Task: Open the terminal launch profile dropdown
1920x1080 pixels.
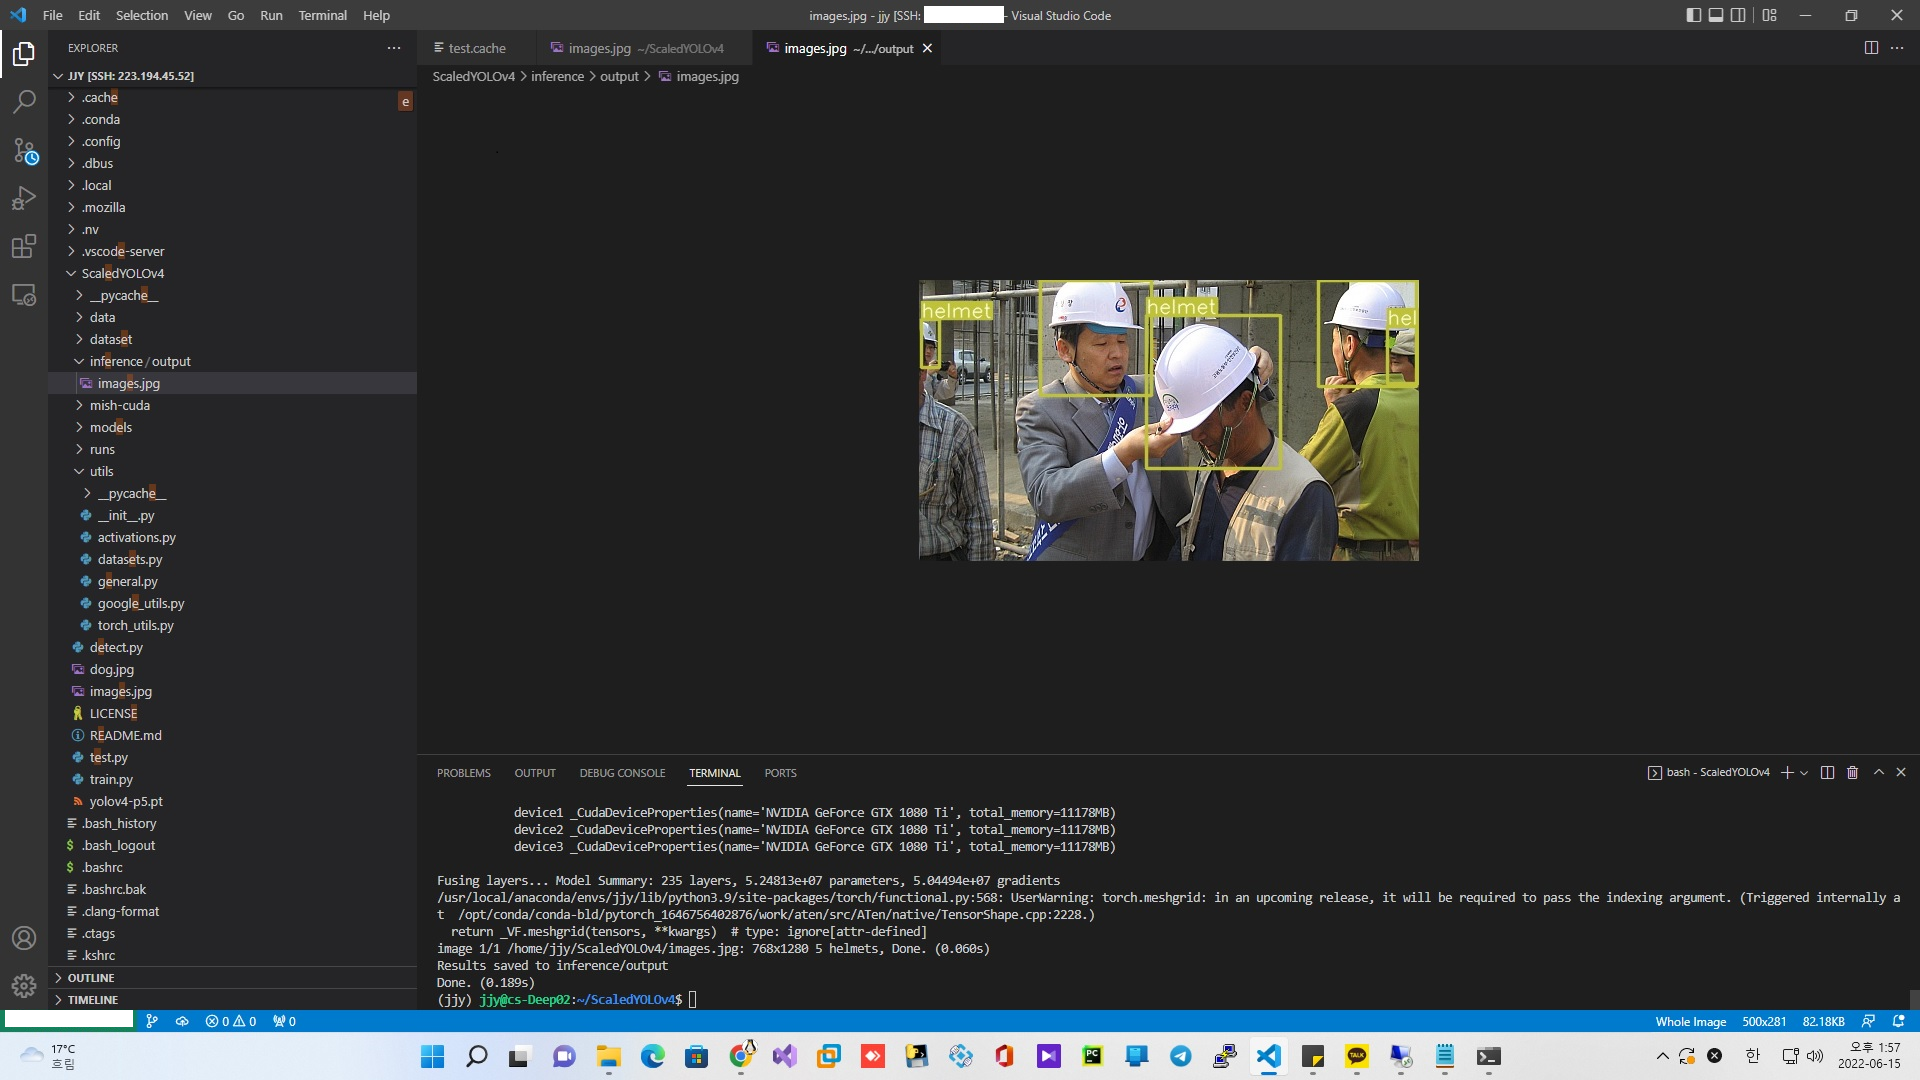Action: [x=1804, y=772]
